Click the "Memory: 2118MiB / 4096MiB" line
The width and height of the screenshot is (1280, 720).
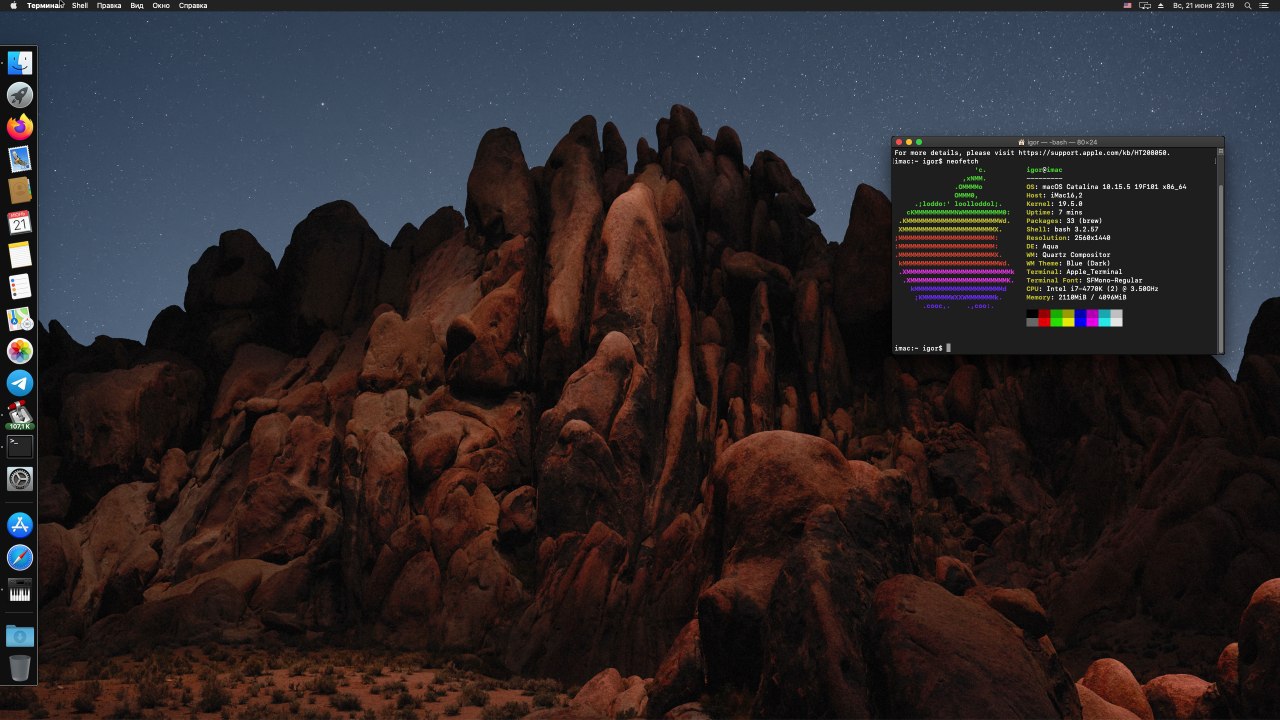[1076, 297]
